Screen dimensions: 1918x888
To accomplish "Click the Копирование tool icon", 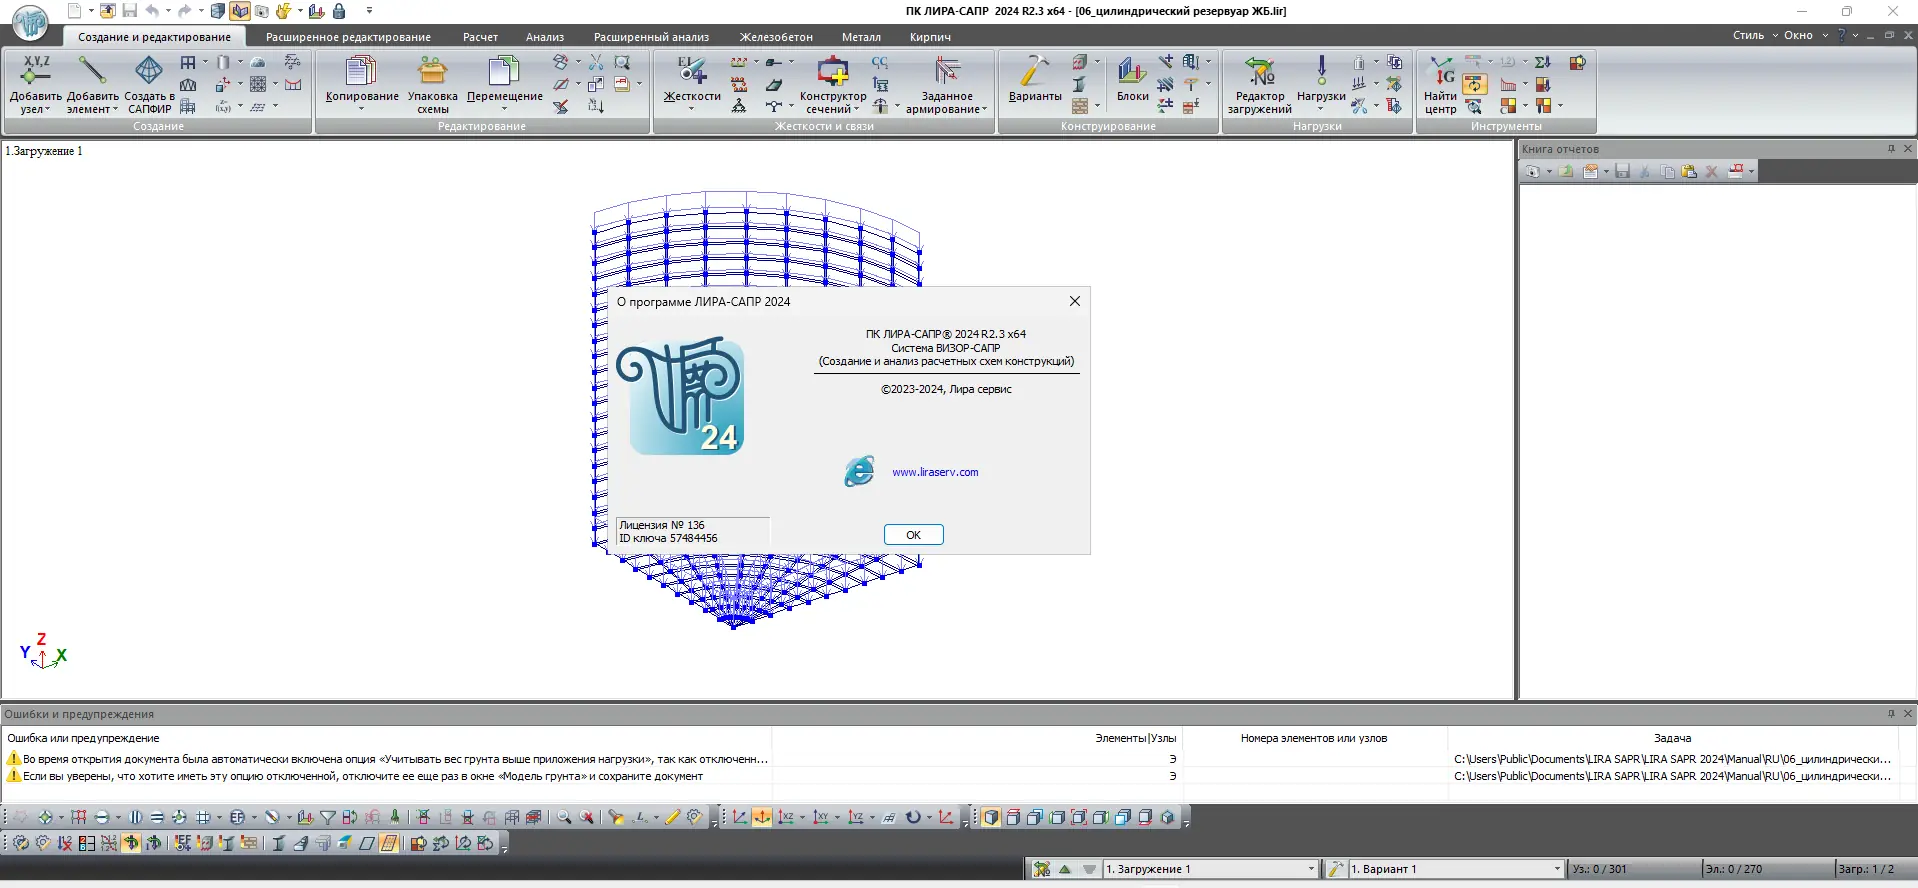I will point(361,72).
